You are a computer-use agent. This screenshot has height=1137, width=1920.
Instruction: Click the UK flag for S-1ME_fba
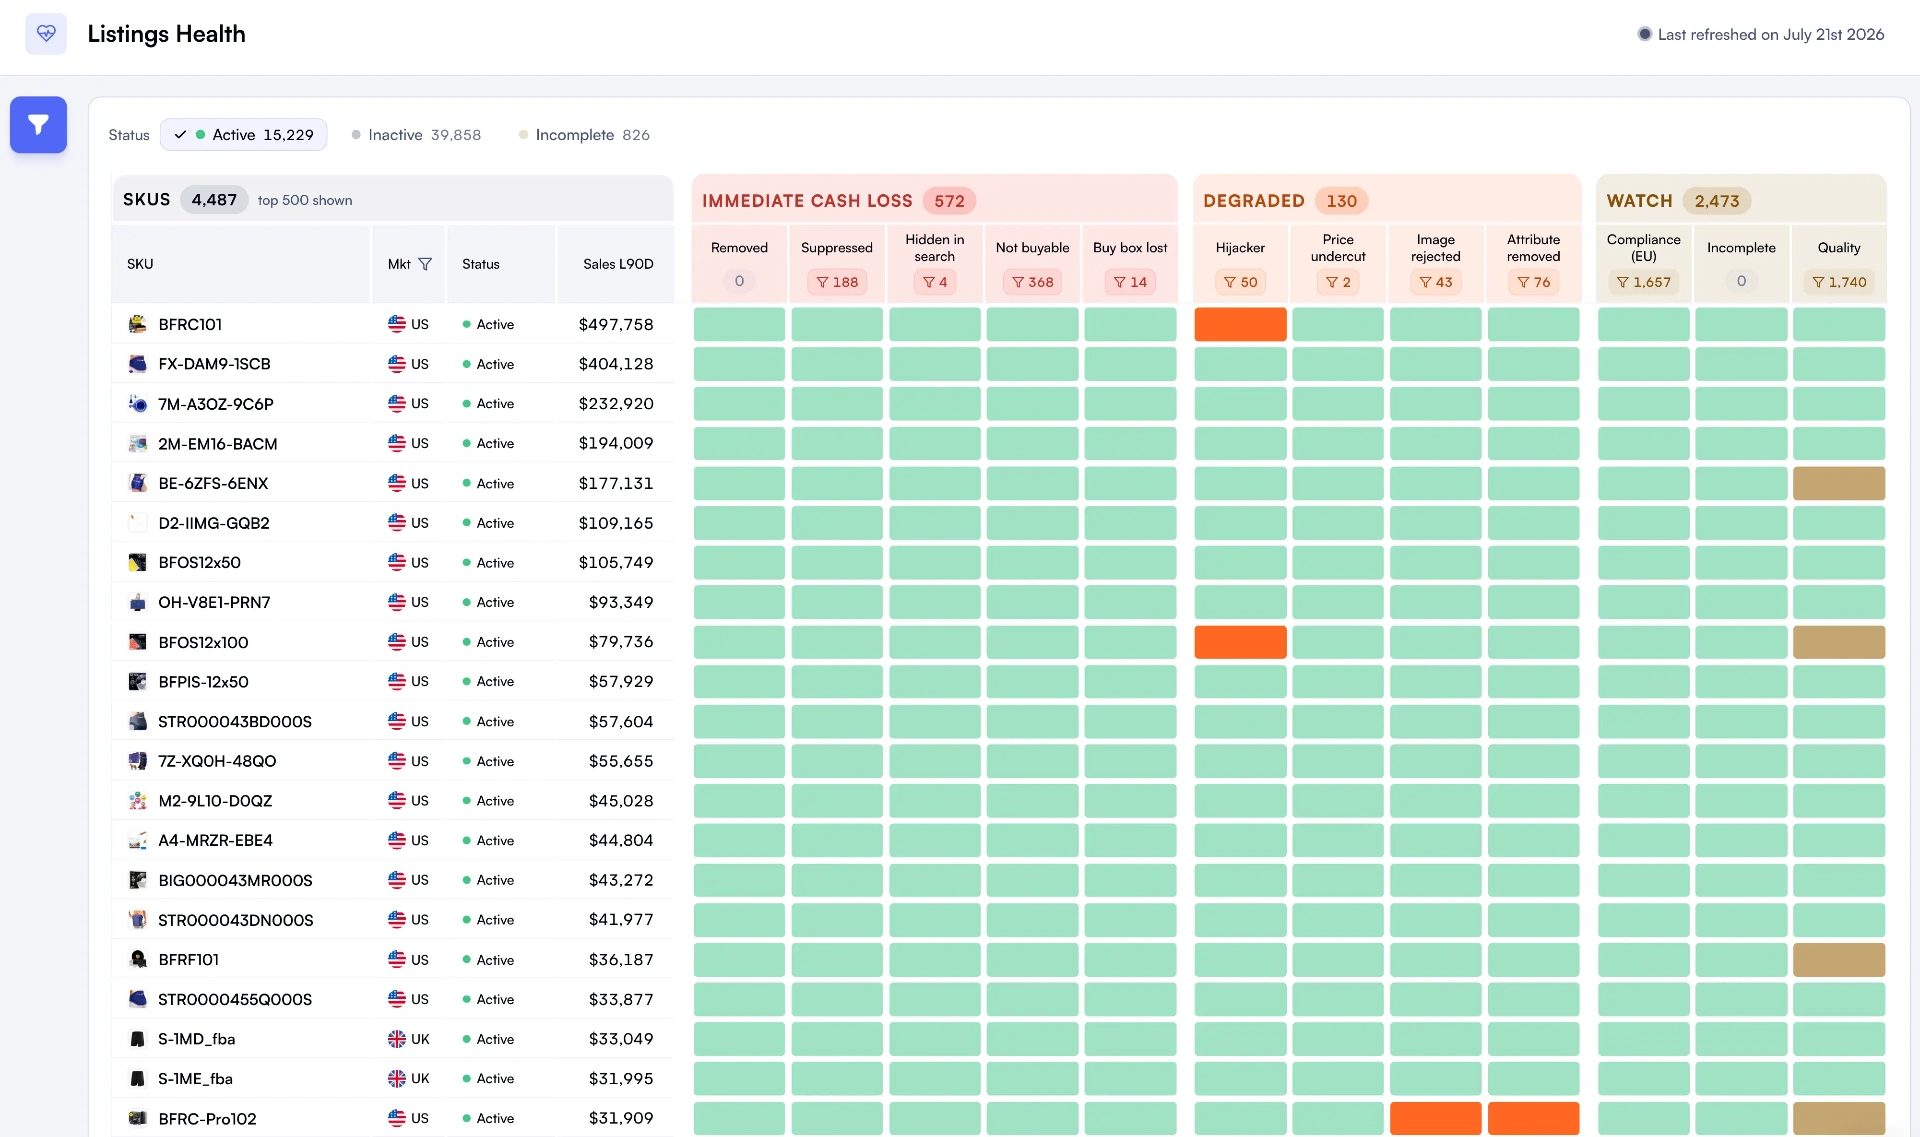pyautogui.click(x=397, y=1079)
